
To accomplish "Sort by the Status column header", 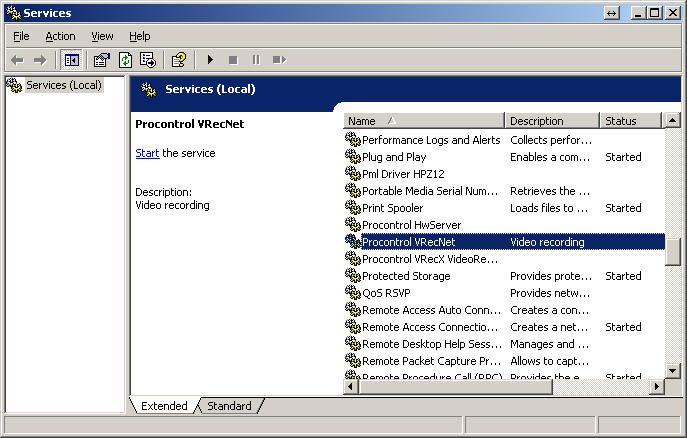I will (630, 121).
